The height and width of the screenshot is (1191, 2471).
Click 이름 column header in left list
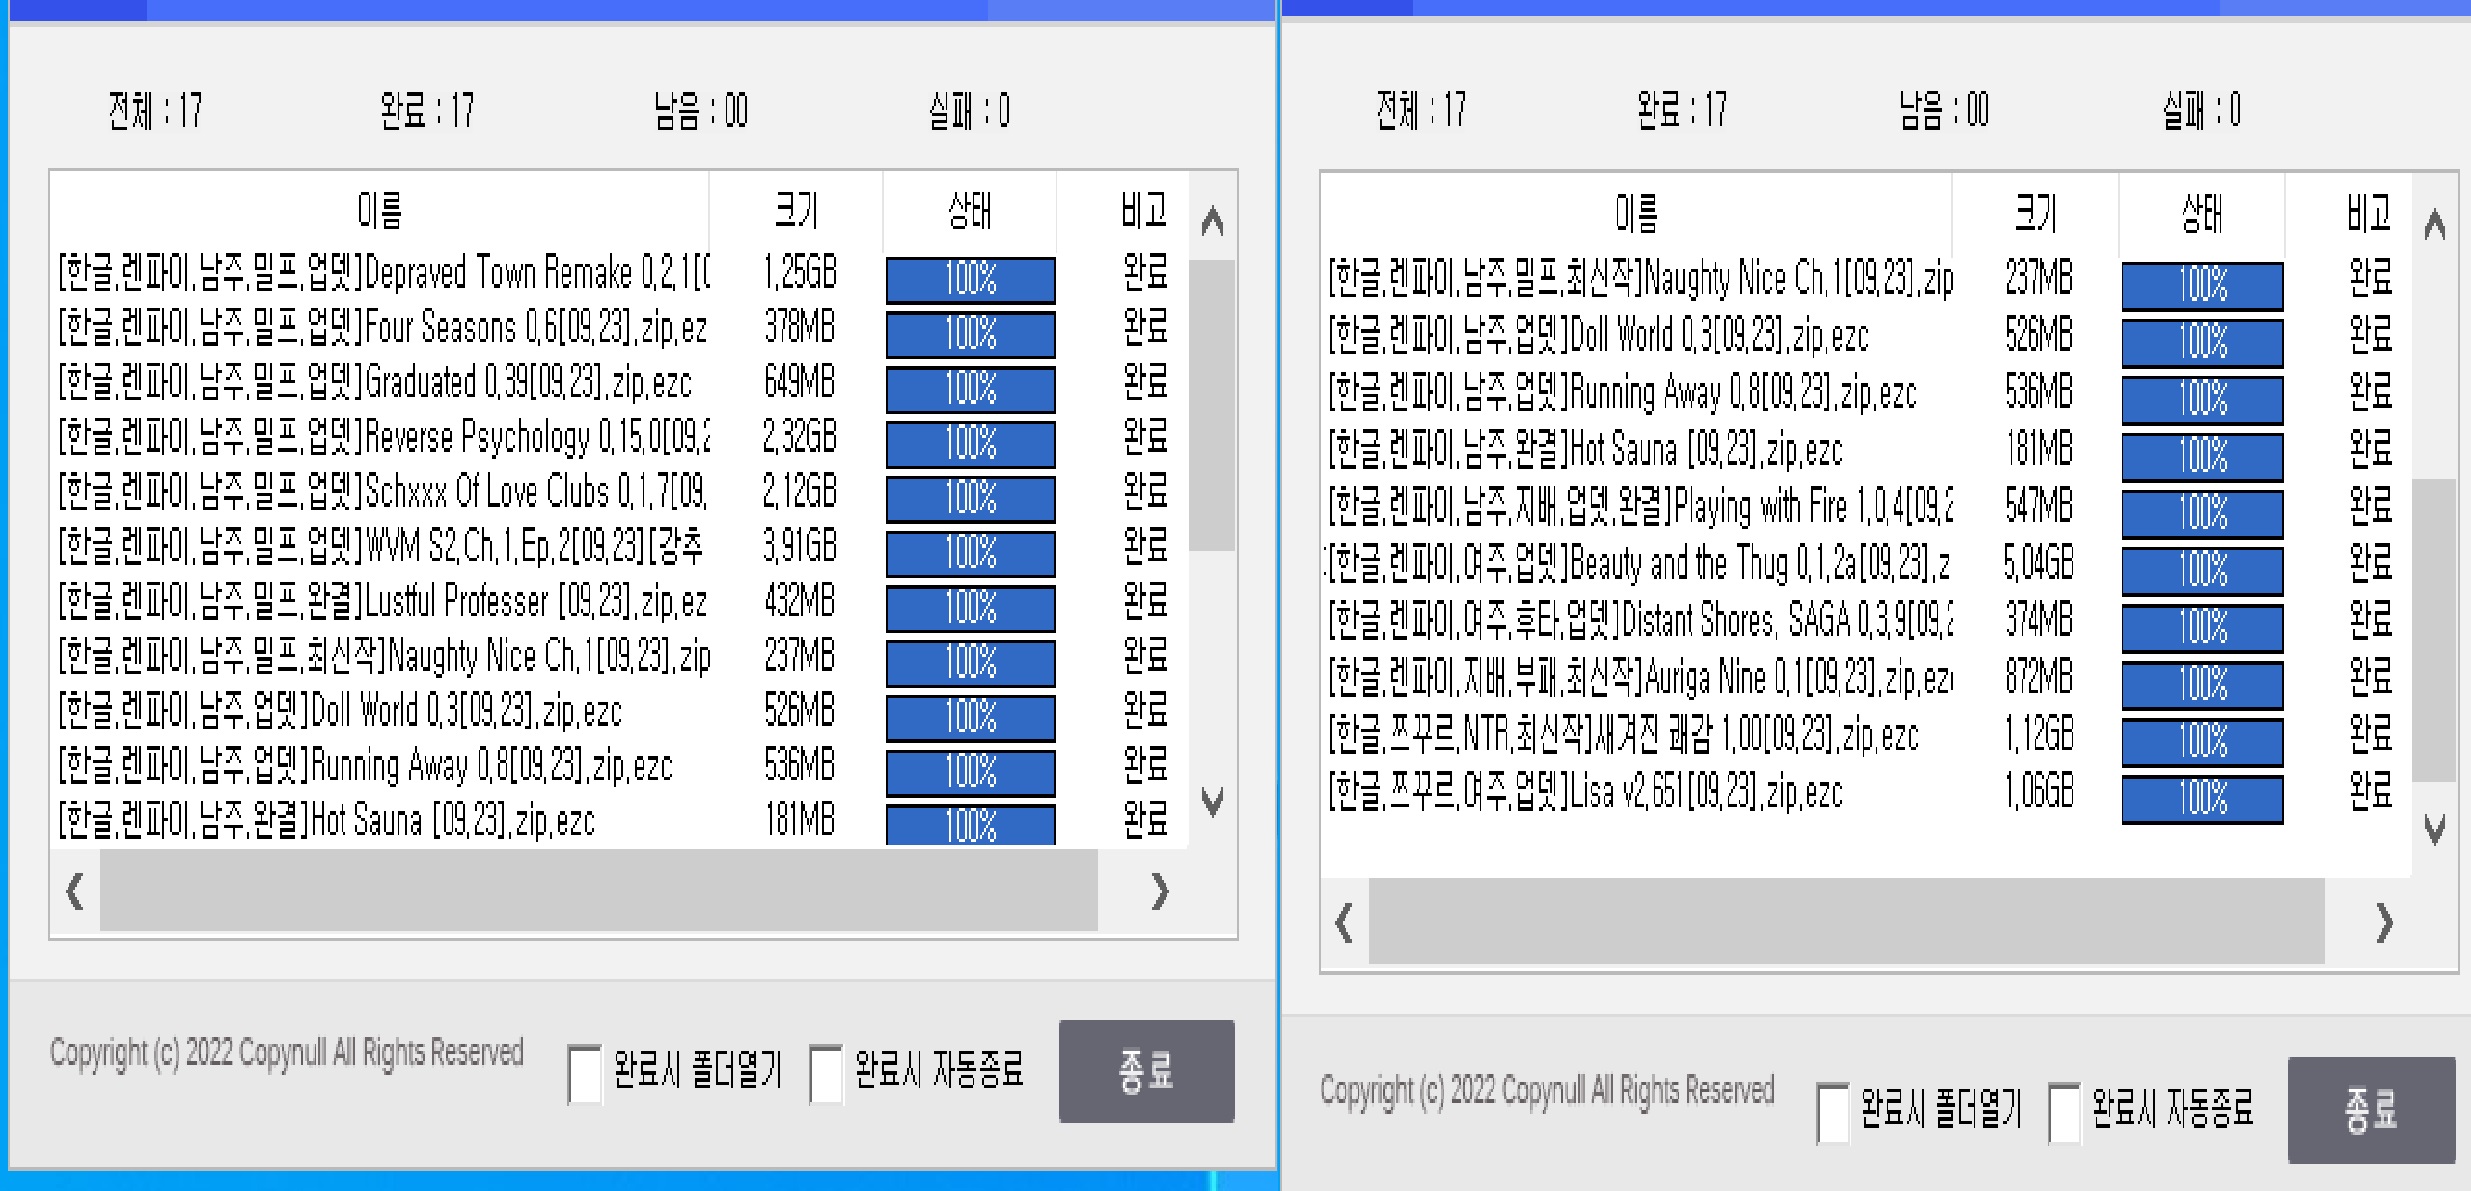point(380,211)
